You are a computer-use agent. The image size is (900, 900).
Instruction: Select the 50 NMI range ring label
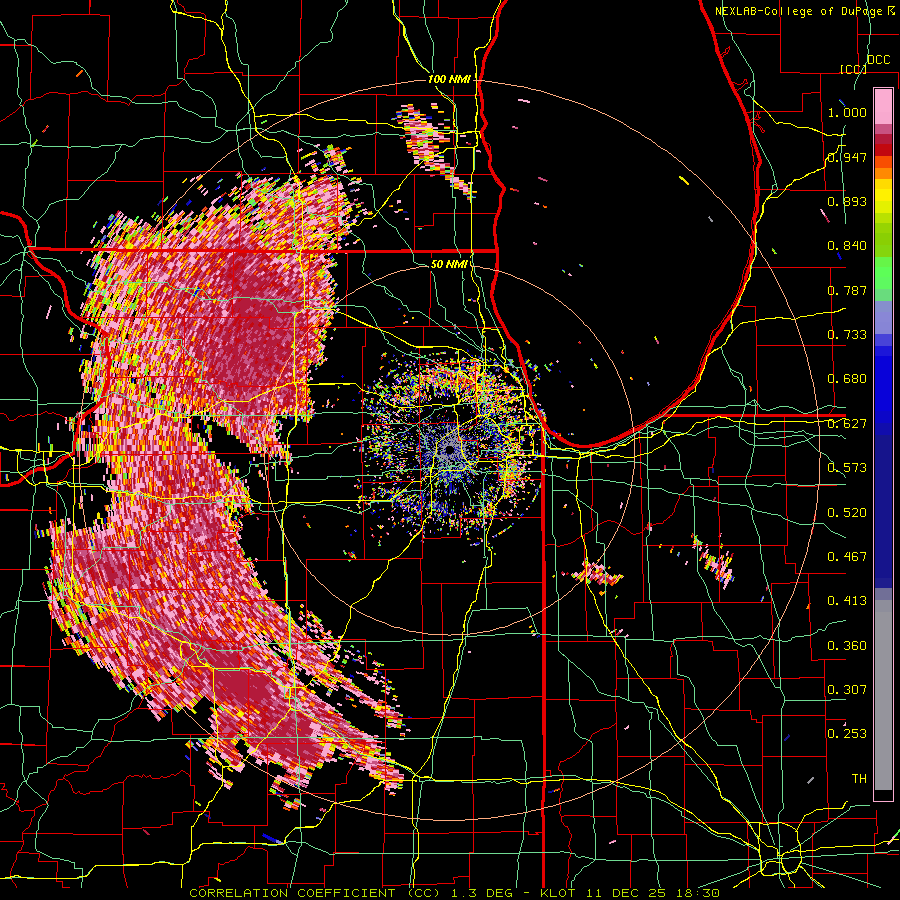pos(449,264)
